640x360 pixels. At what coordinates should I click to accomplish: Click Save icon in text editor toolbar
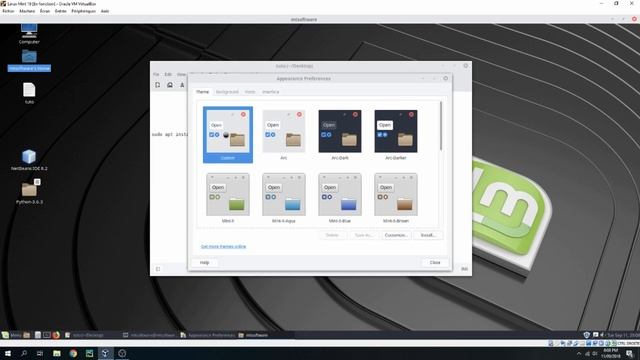[x=182, y=85]
